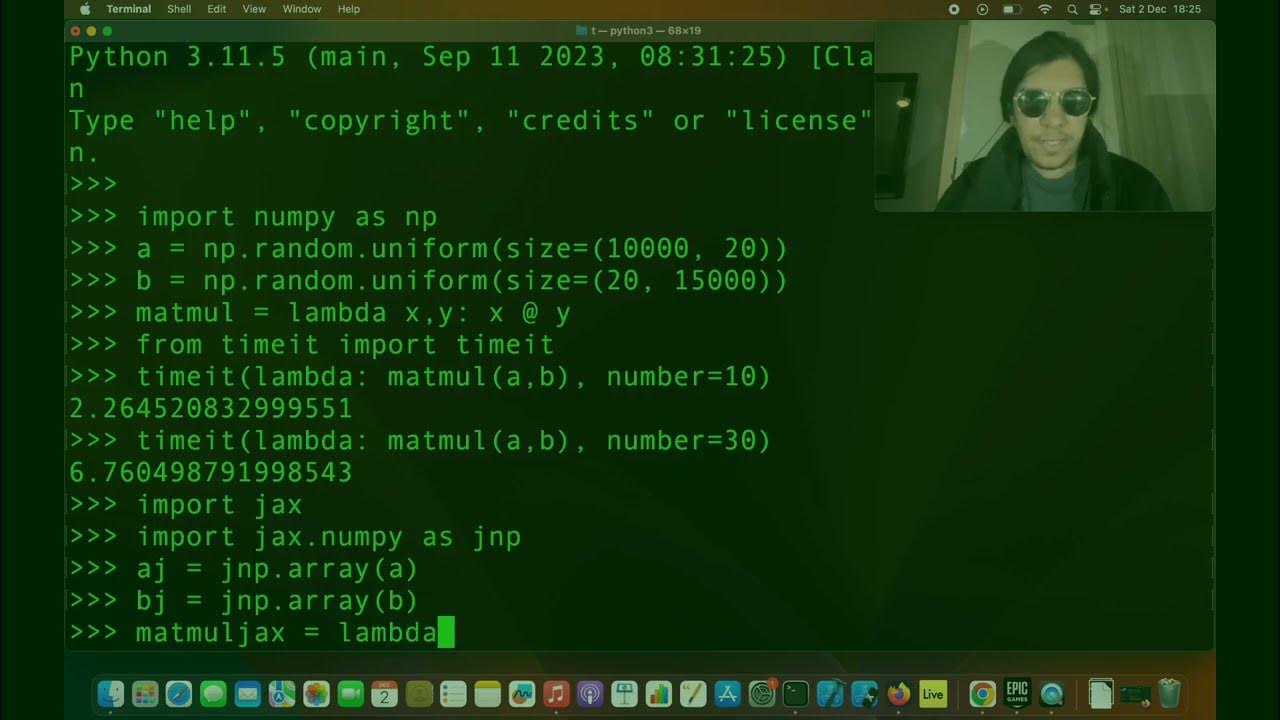This screenshot has width=1280, height=720.
Task: Open Mail from the dock
Action: pos(247,693)
